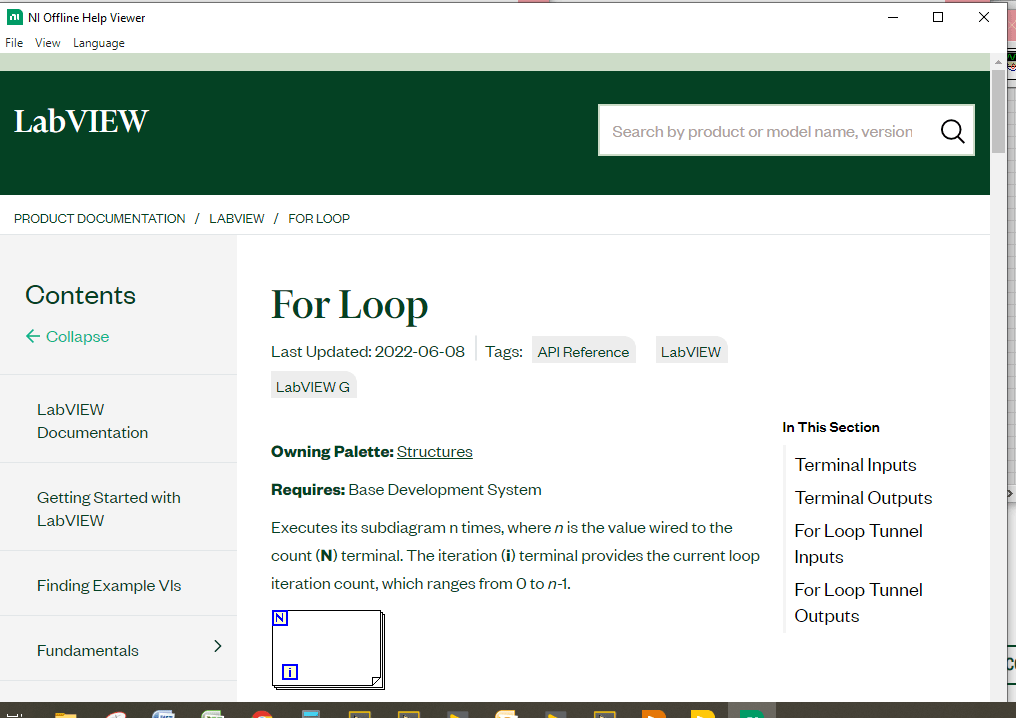Click the LabVIEW tag
This screenshot has width=1016, height=718.
(x=691, y=352)
